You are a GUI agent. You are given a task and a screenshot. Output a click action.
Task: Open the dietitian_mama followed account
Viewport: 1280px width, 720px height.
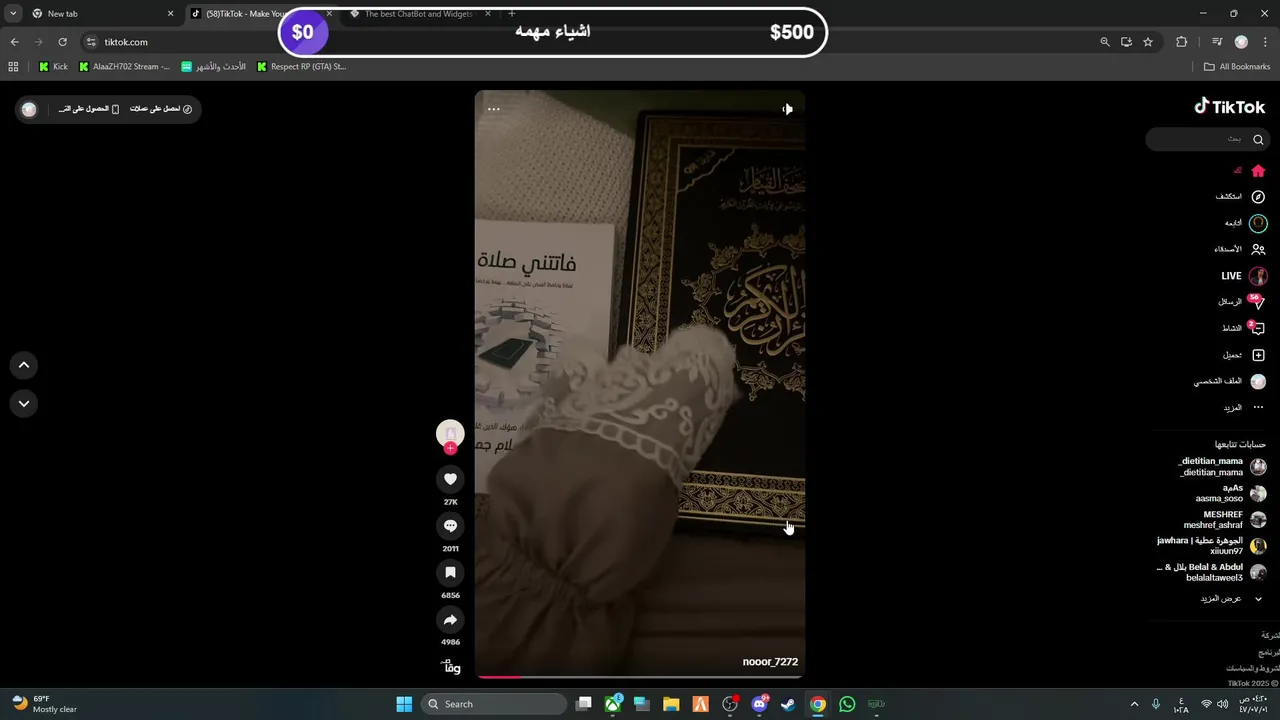coord(1223,467)
